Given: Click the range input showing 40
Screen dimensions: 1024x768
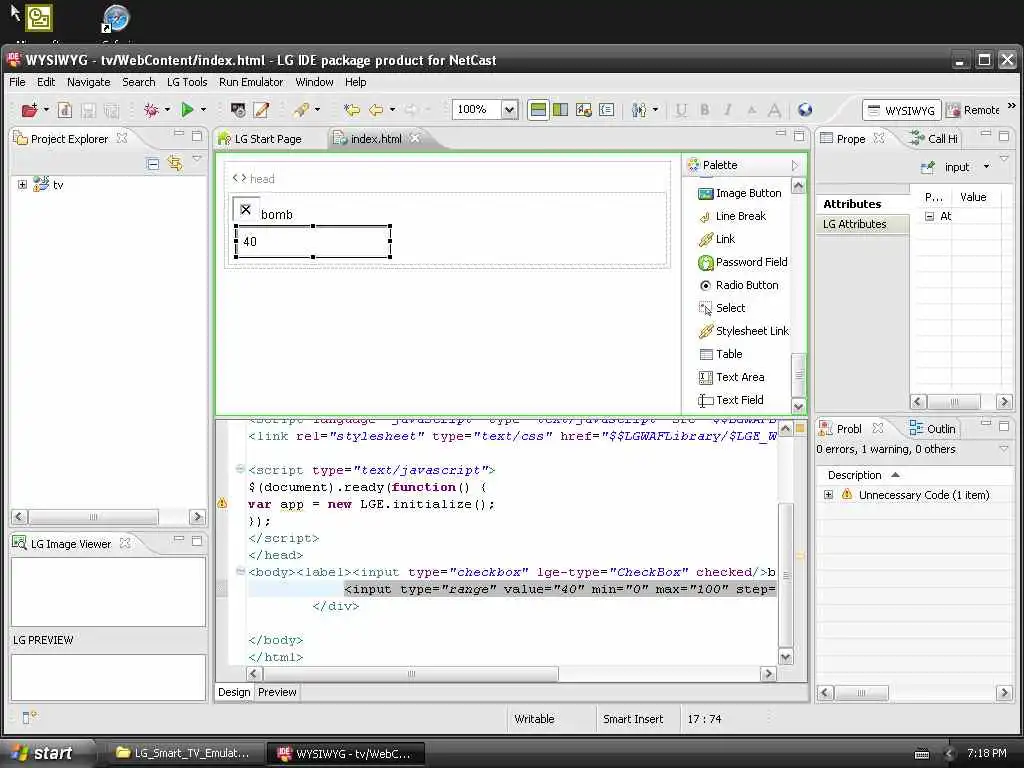Looking at the screenshot, I should (313, 242).
